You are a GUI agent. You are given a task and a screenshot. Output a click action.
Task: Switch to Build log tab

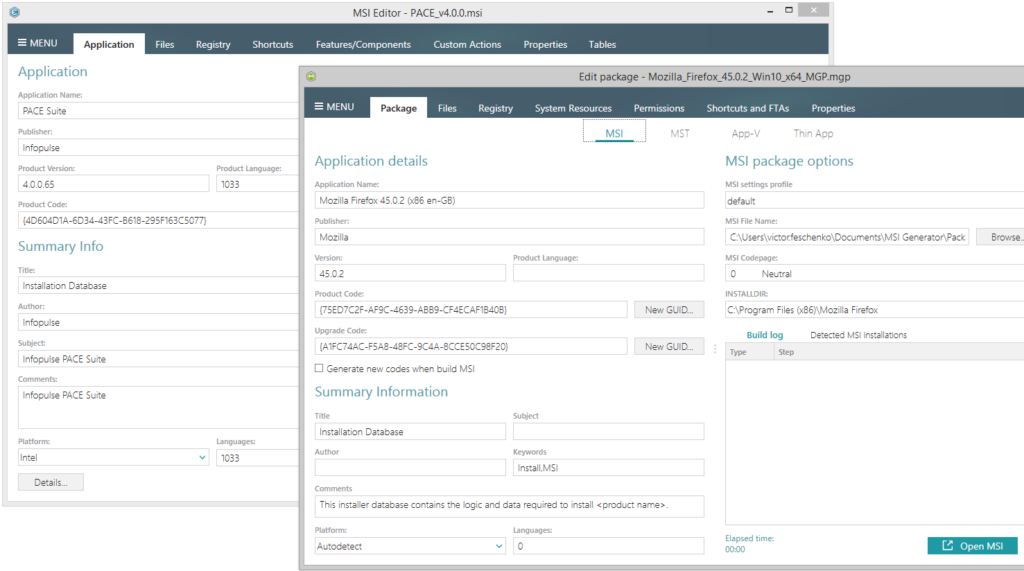pos(764,335)
